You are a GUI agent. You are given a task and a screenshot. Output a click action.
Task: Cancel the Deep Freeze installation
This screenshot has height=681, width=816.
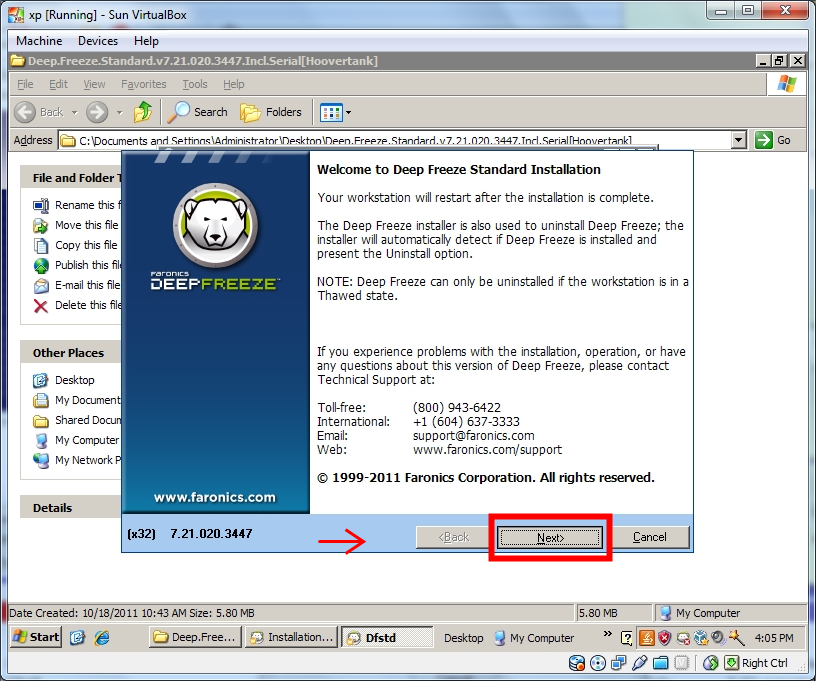[x=651, y=537]
